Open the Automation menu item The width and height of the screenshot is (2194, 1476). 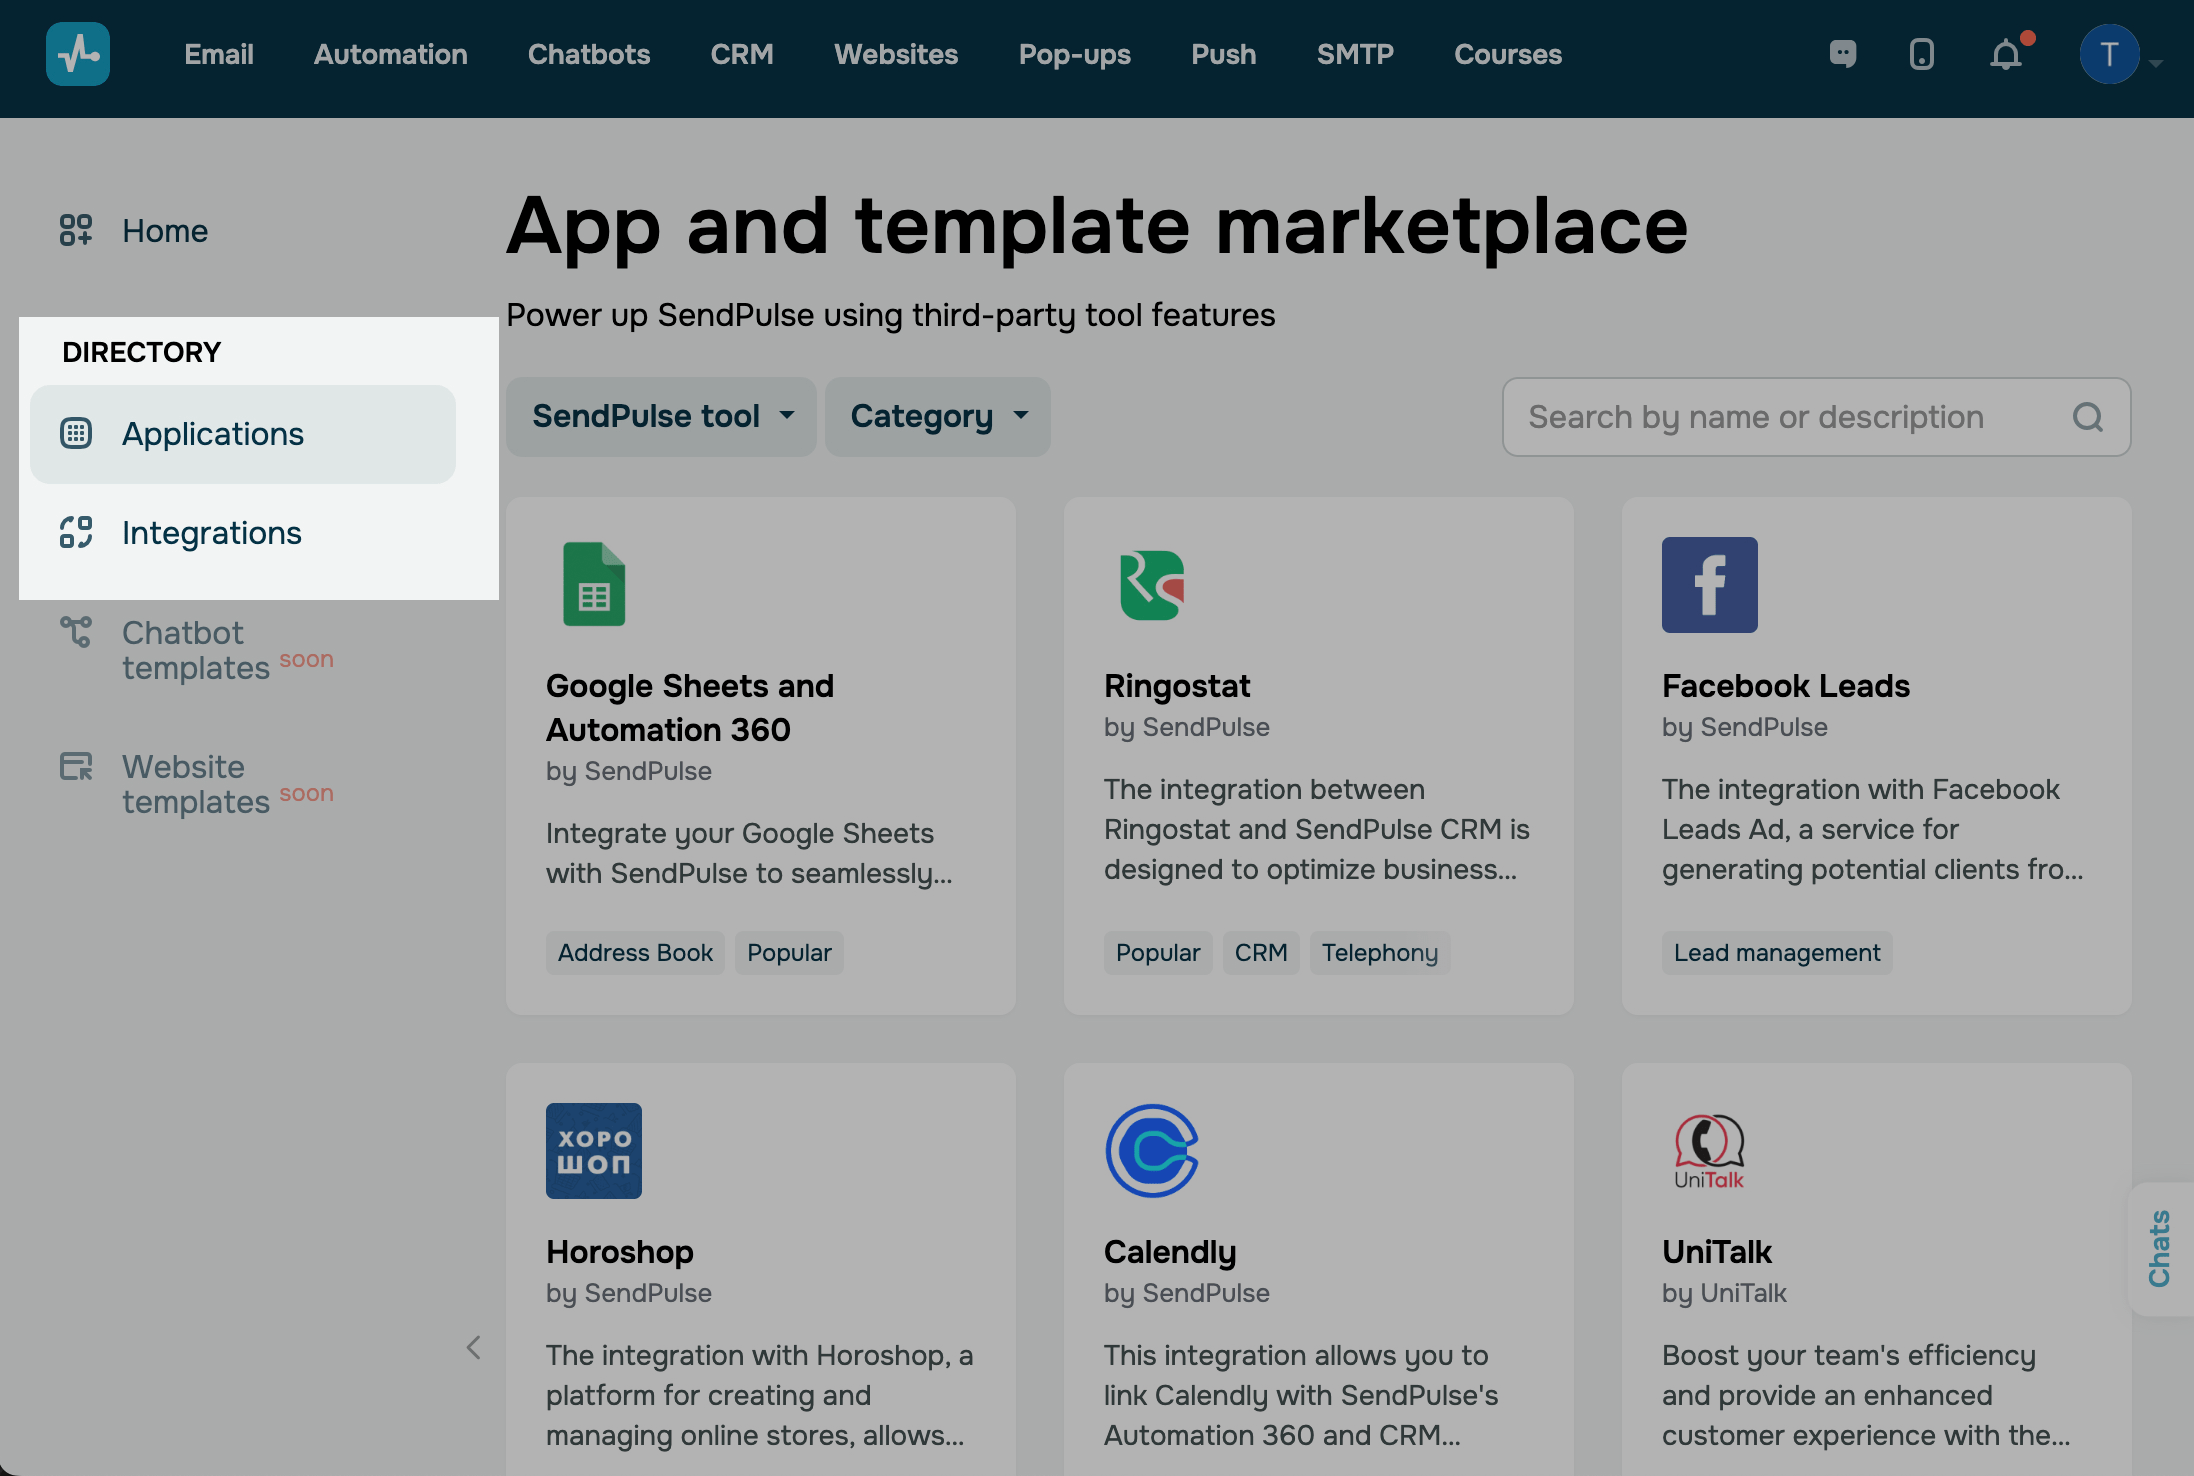tap(390, 54)
